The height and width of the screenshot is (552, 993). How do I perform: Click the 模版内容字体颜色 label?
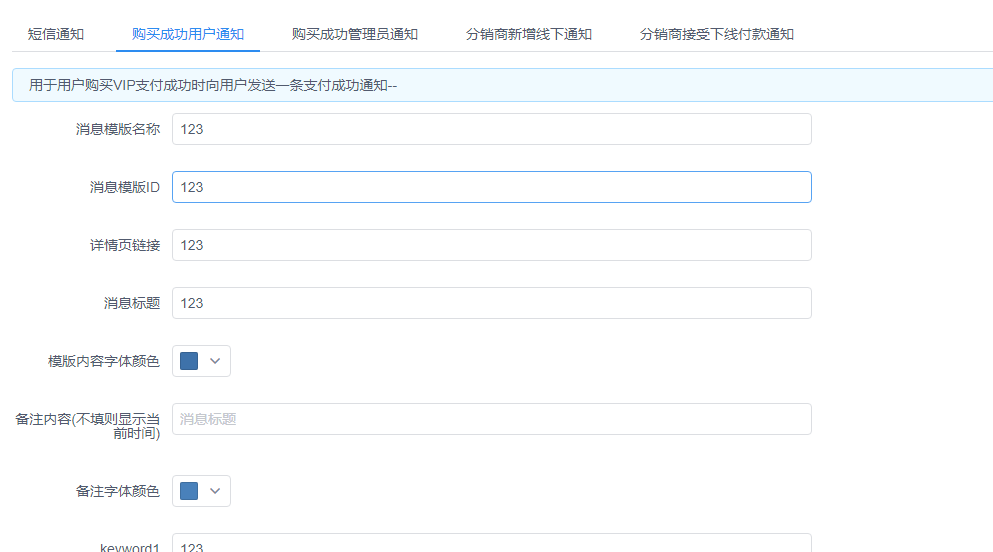(104, 361)
